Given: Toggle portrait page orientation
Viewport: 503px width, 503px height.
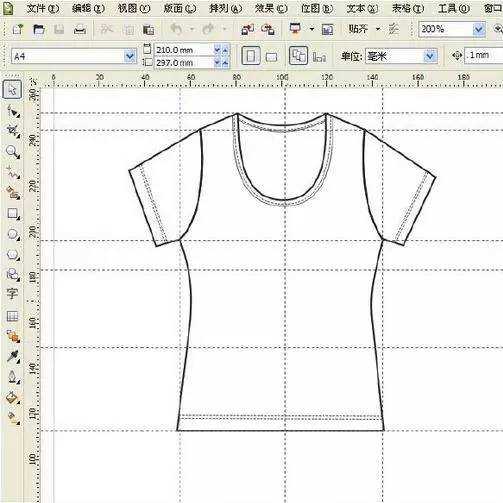Looking at the screenshot, I should pyautogui.click(x=251, y=56).
